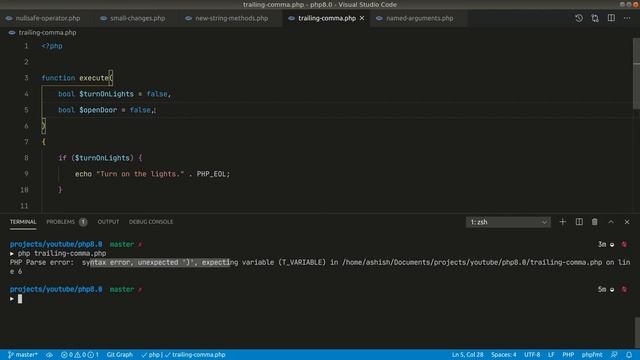Image resolution: width=640 pixels, height=360 pixels.
Task: Select the TERMINAL panel tab
Action: pyautogui.click(x=23, y=222)
